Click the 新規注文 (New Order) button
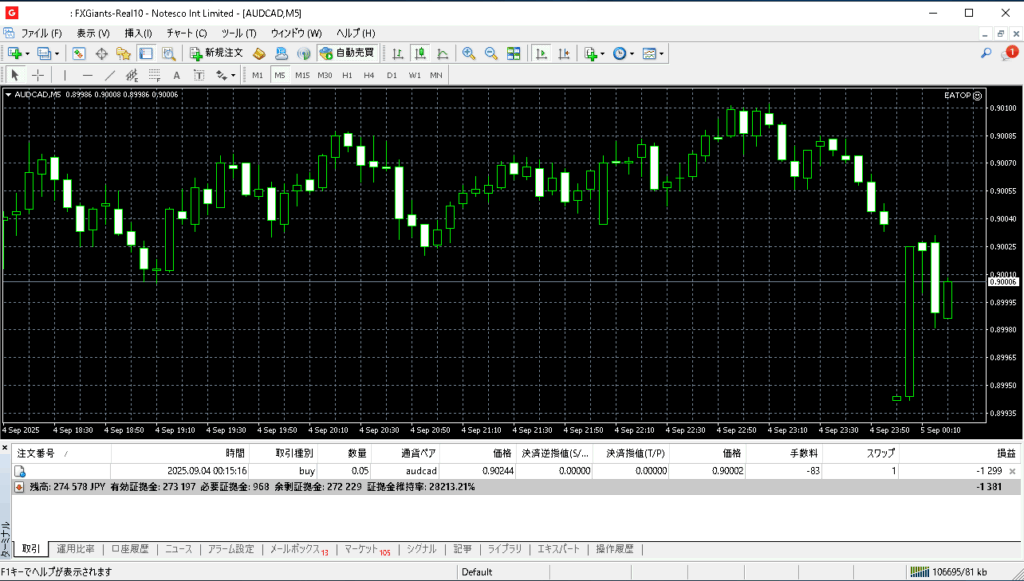Screen dimensions: 1024x581 [x=216, y=53]
